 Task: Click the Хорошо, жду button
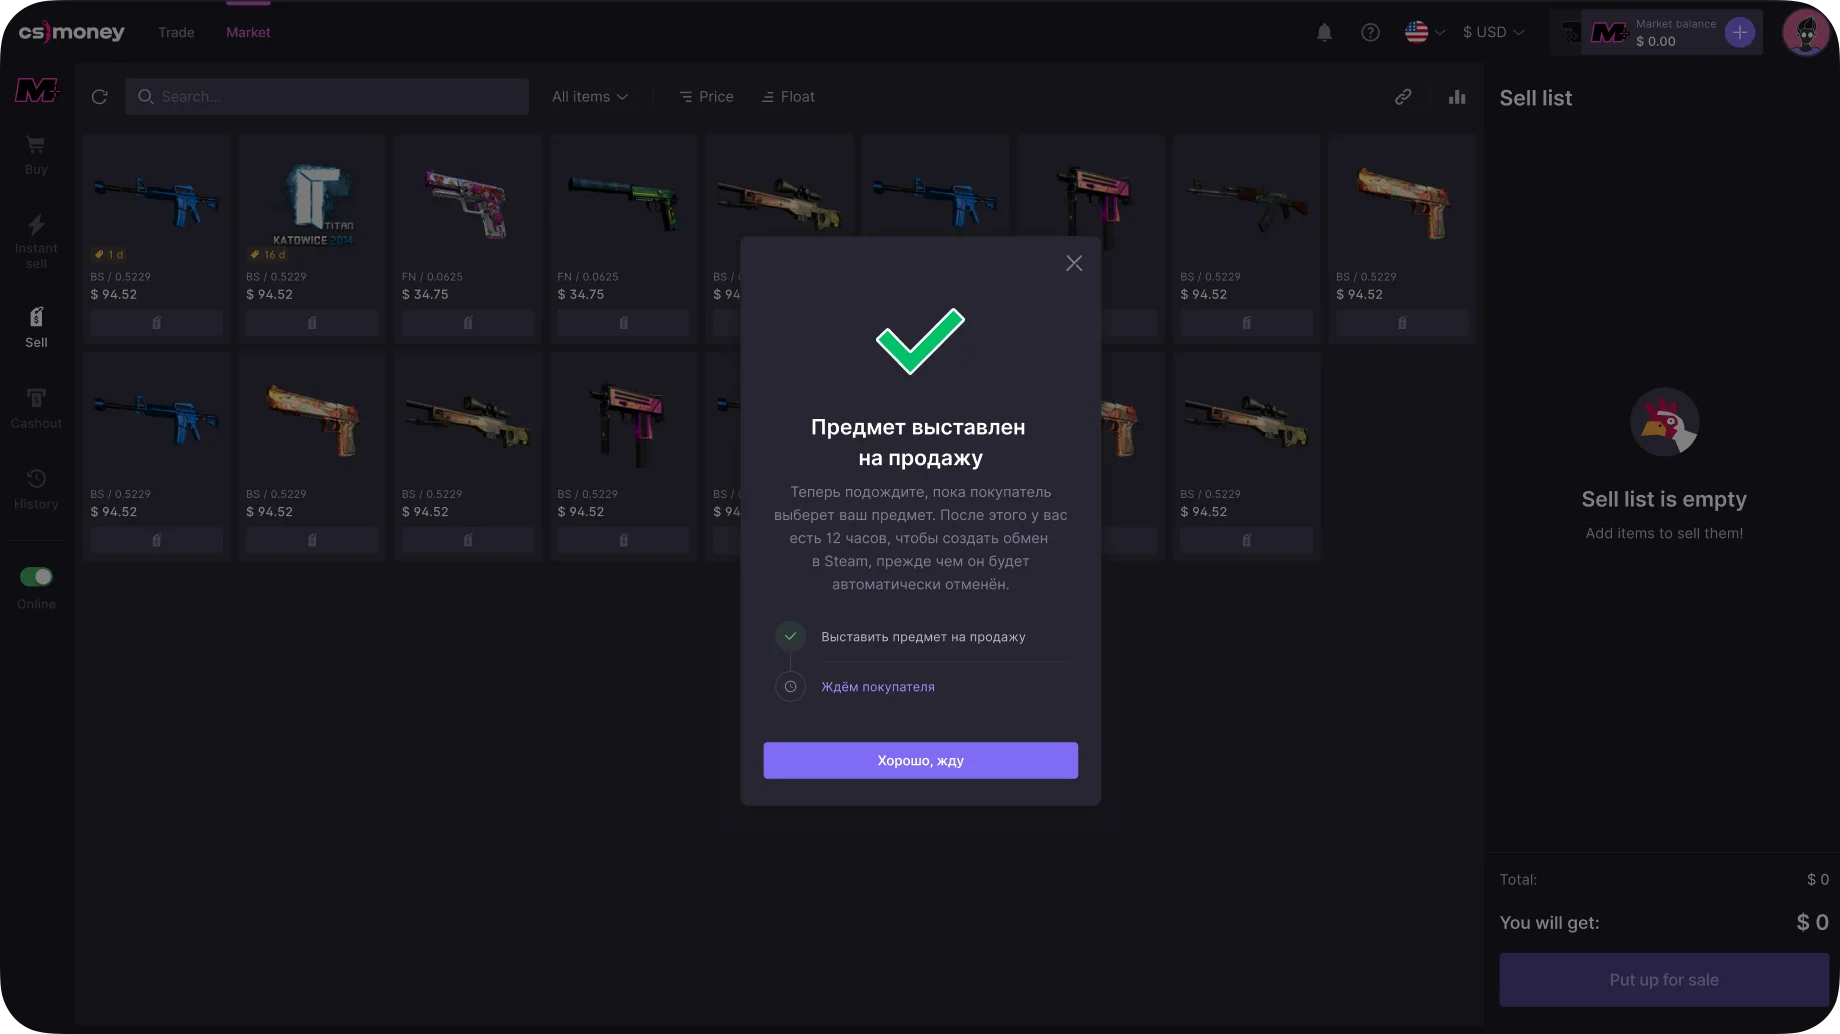pyautogui.click(x=921, y=760)
